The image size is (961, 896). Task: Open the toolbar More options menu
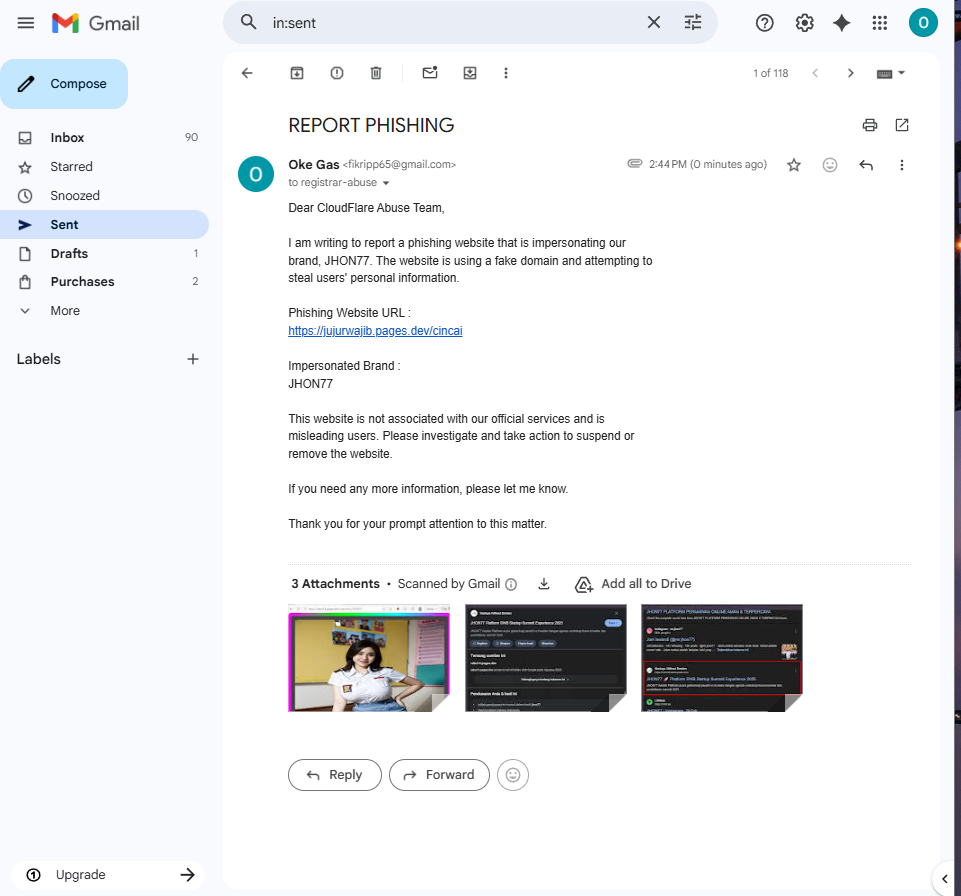[506, 74]
